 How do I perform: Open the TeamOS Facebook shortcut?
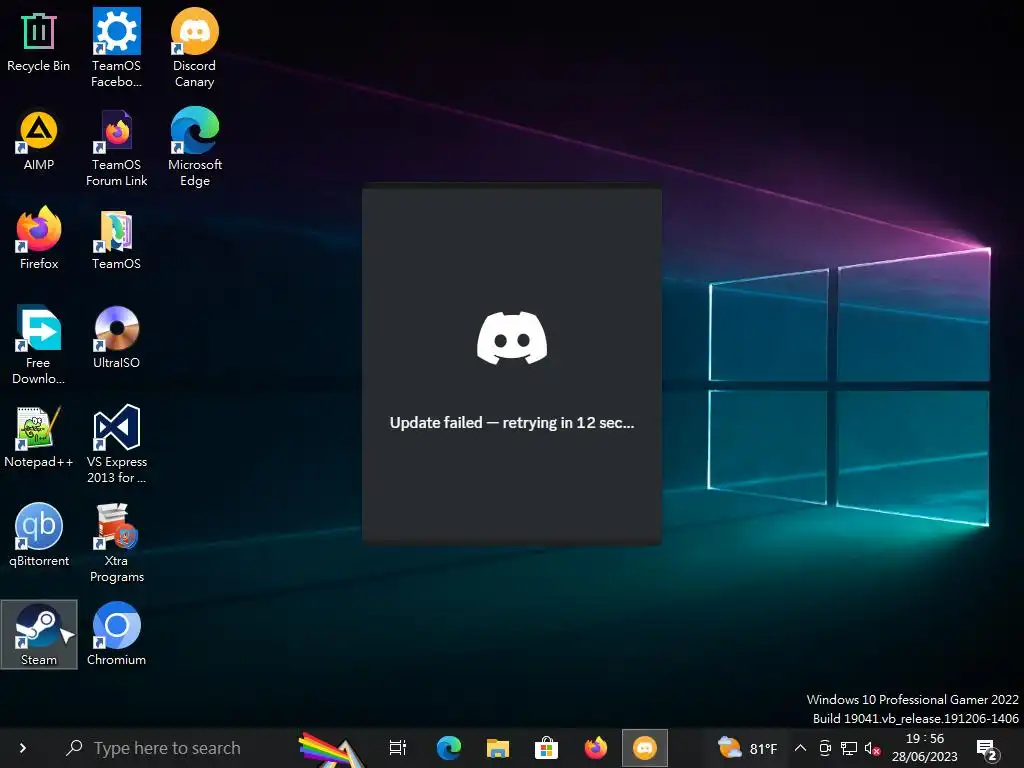[116, 47]
